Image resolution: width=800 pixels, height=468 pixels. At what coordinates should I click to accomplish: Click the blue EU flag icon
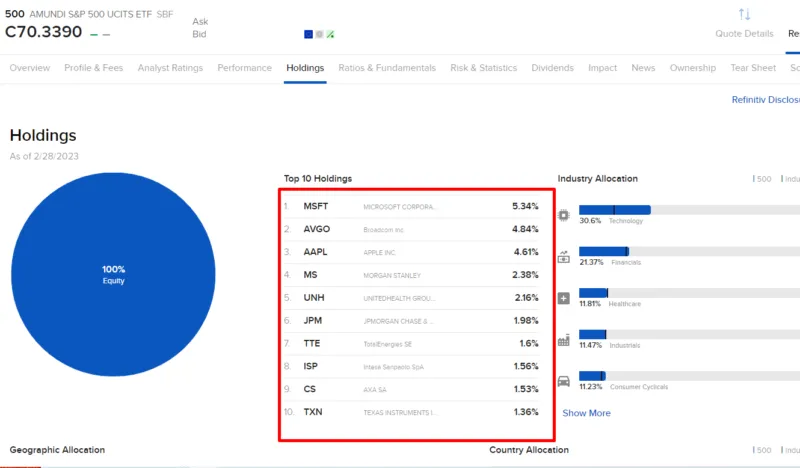(x=309, y=34)
